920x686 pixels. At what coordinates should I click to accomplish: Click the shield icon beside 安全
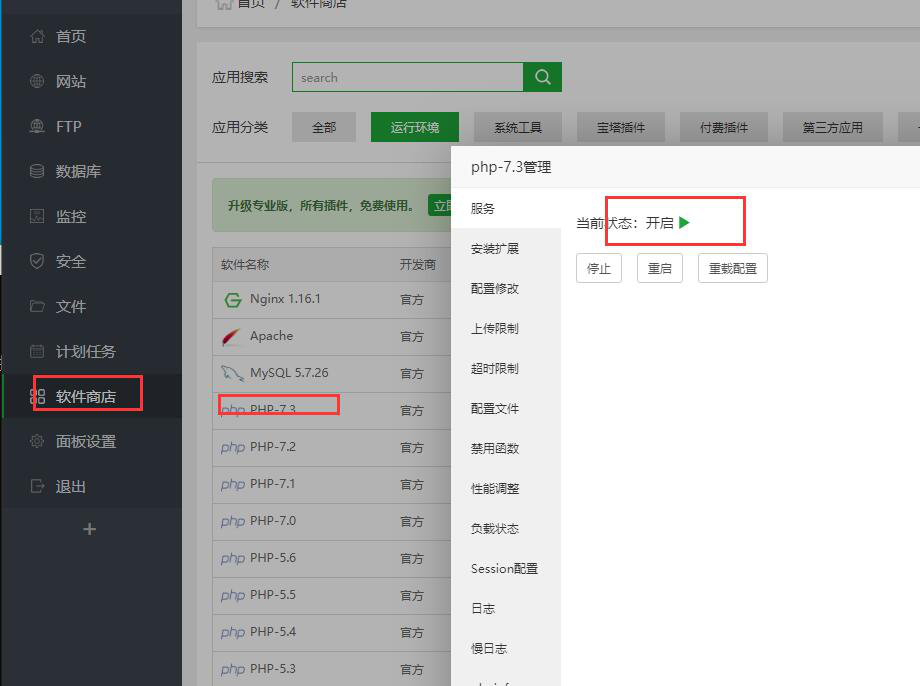point(37,261)
